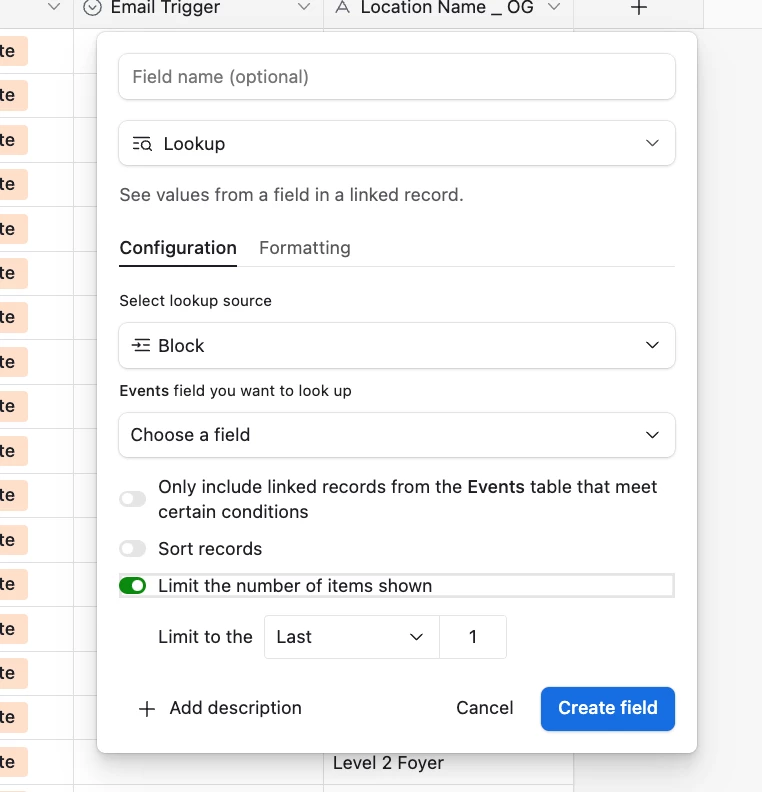Click the add field plus icon in header
762x792 pixels.
pyautogui.click(x=638, y=8)
